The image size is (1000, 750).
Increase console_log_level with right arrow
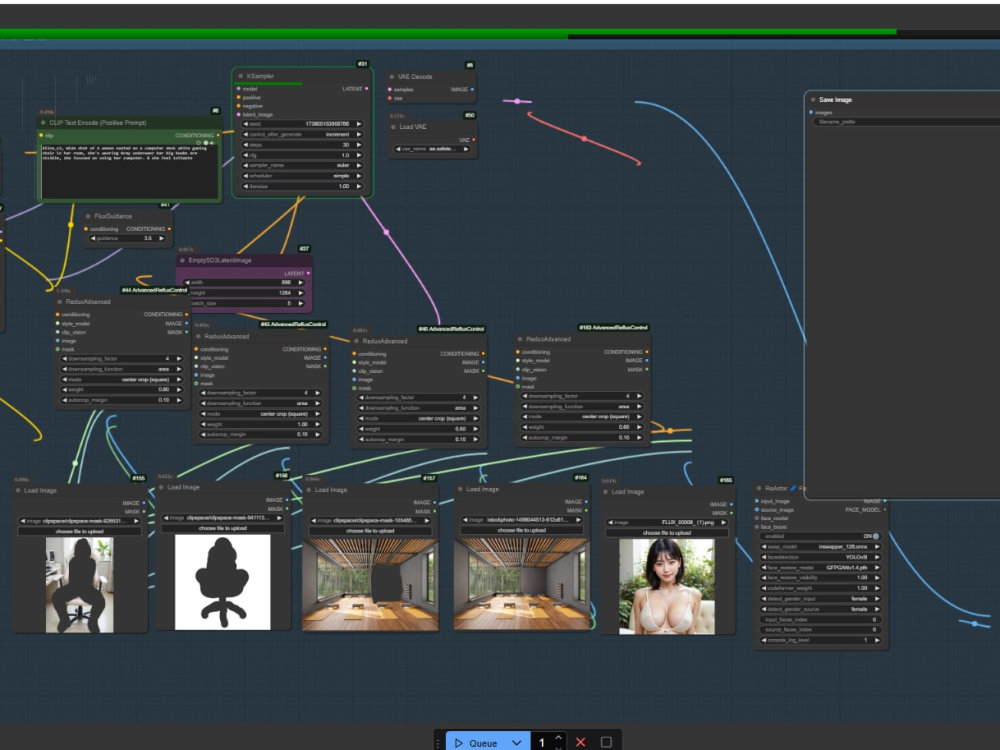[878, 640]
